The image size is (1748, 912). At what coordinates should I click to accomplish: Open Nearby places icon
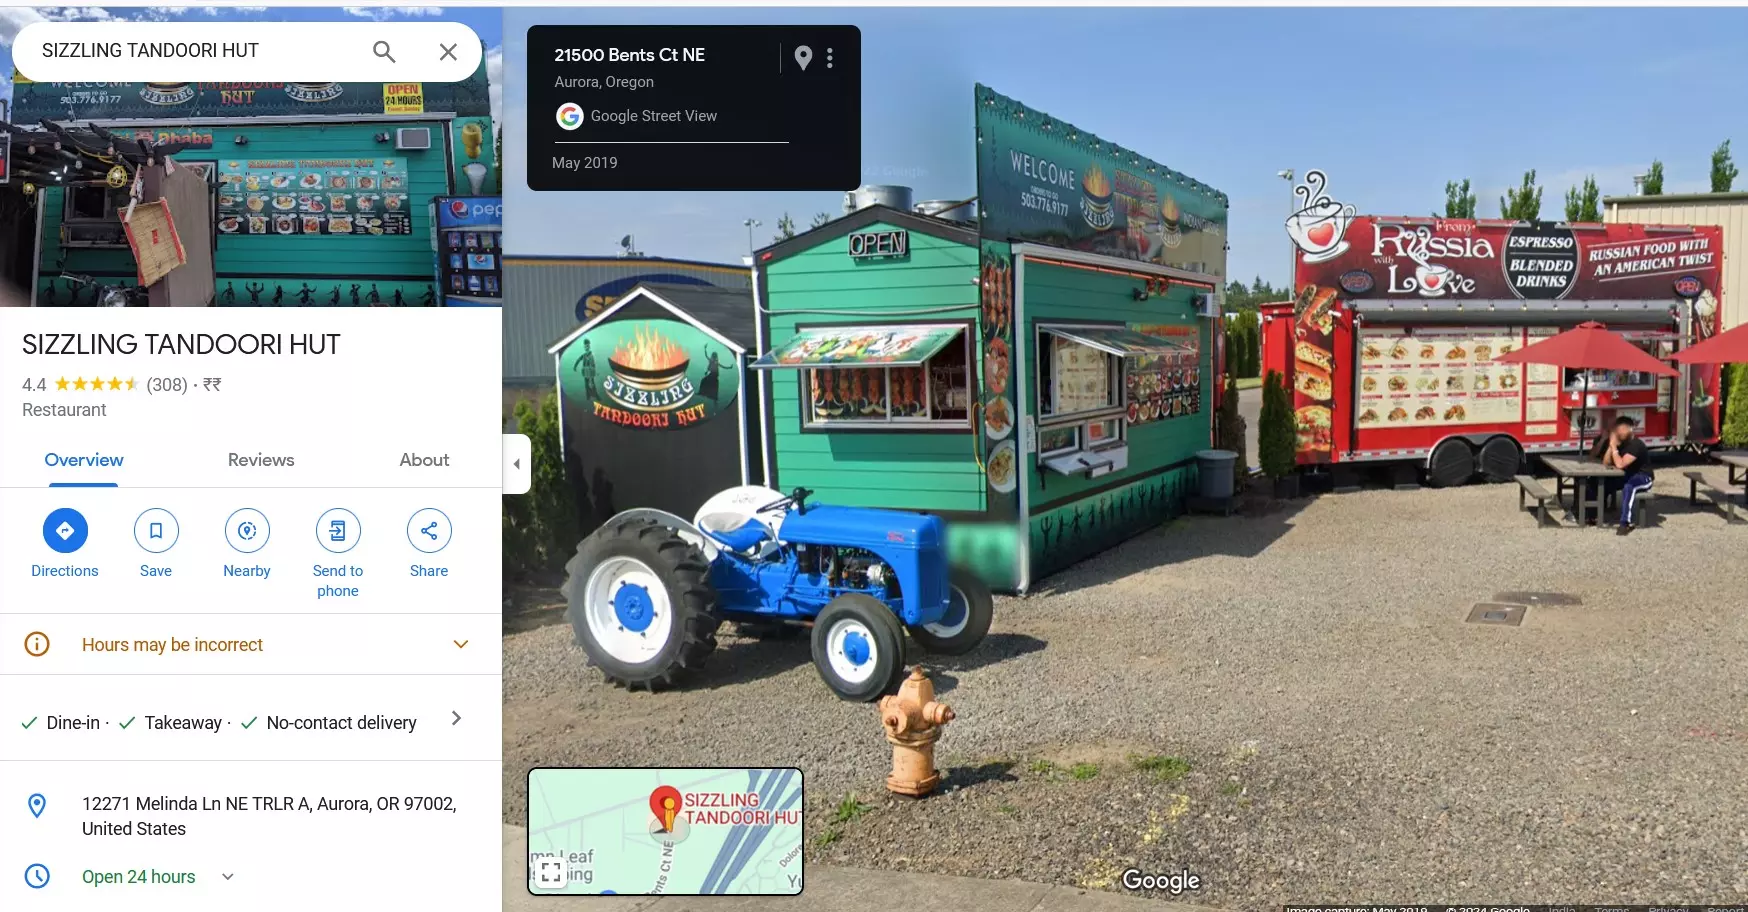247,531
